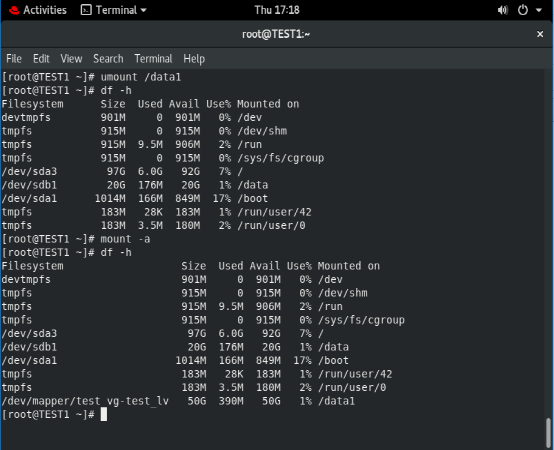Click the mount -a command text
554x450 pixels.
point(125,239)
